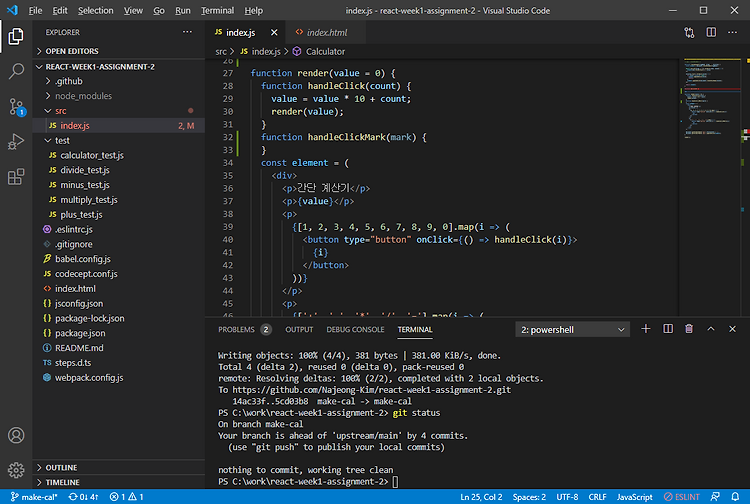
Task: Open the Search view in activity bar
Action: pyautogui.click(x=16, y=71)
